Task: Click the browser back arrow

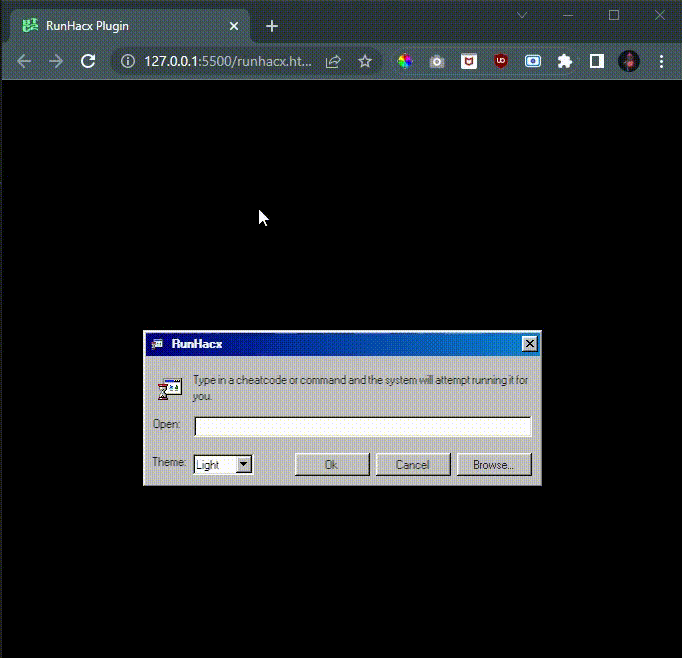Action: pos(24,61)
